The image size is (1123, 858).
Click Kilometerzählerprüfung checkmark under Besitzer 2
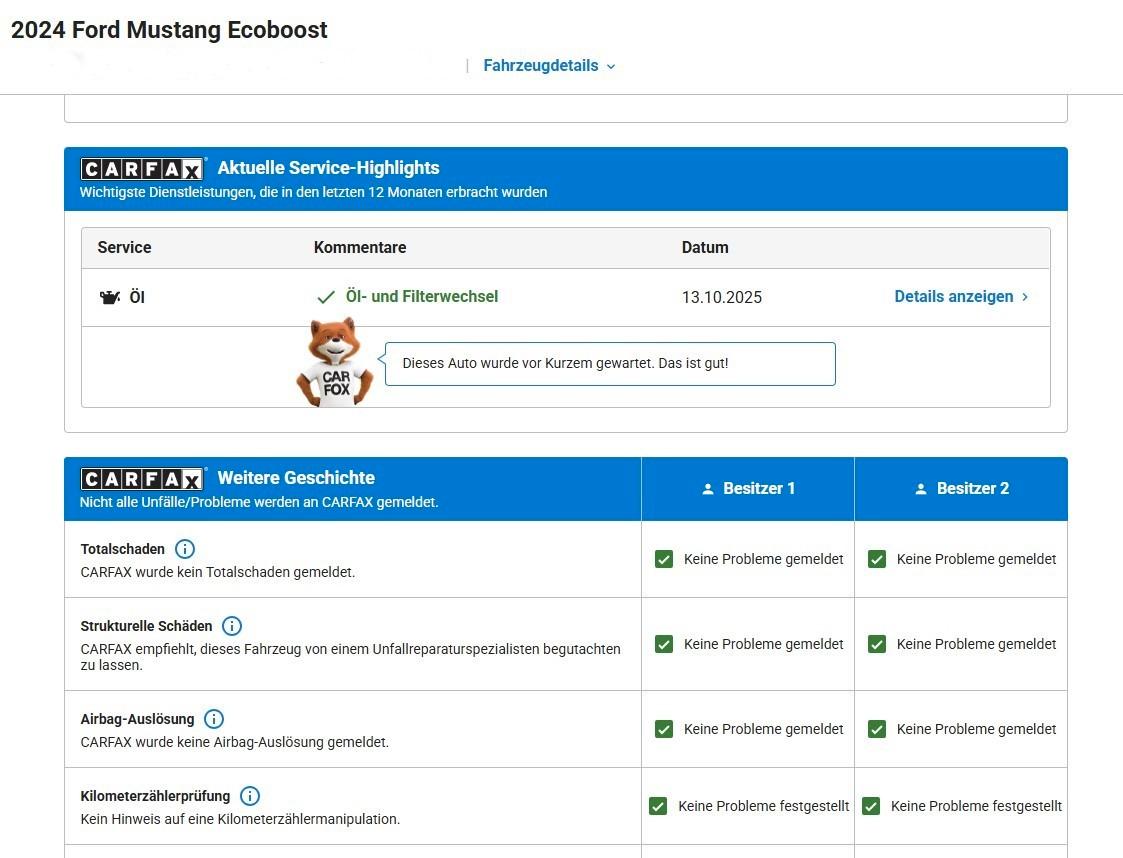pyautogui.click(x=872, y=806)
